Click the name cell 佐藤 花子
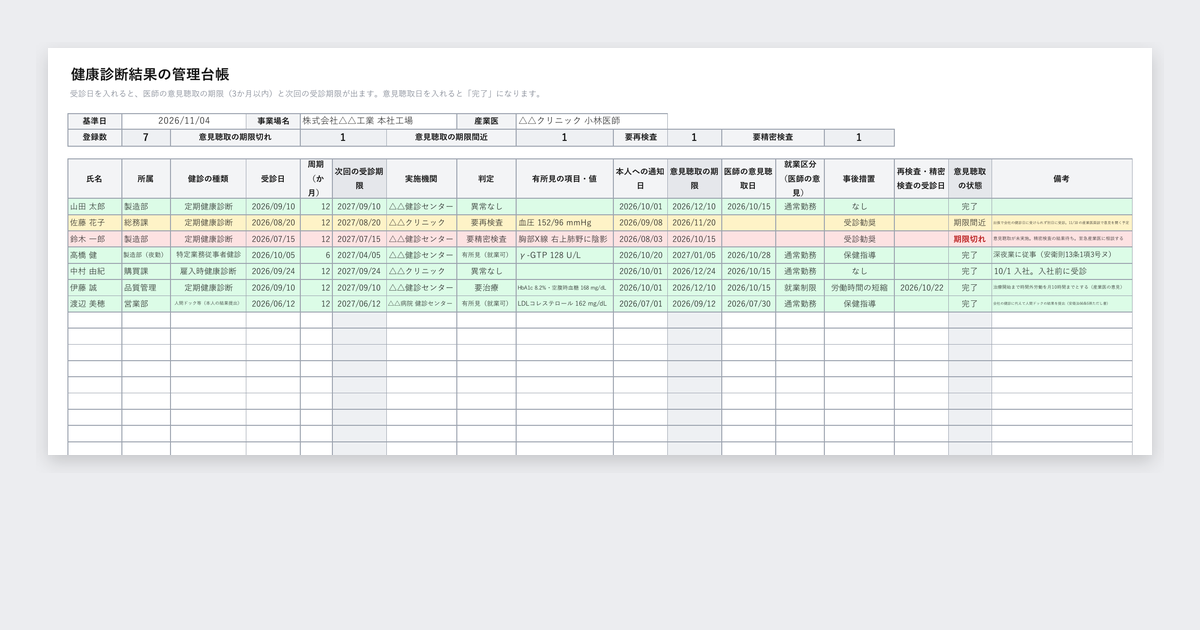1200x630 pixels. coord(95,222)
